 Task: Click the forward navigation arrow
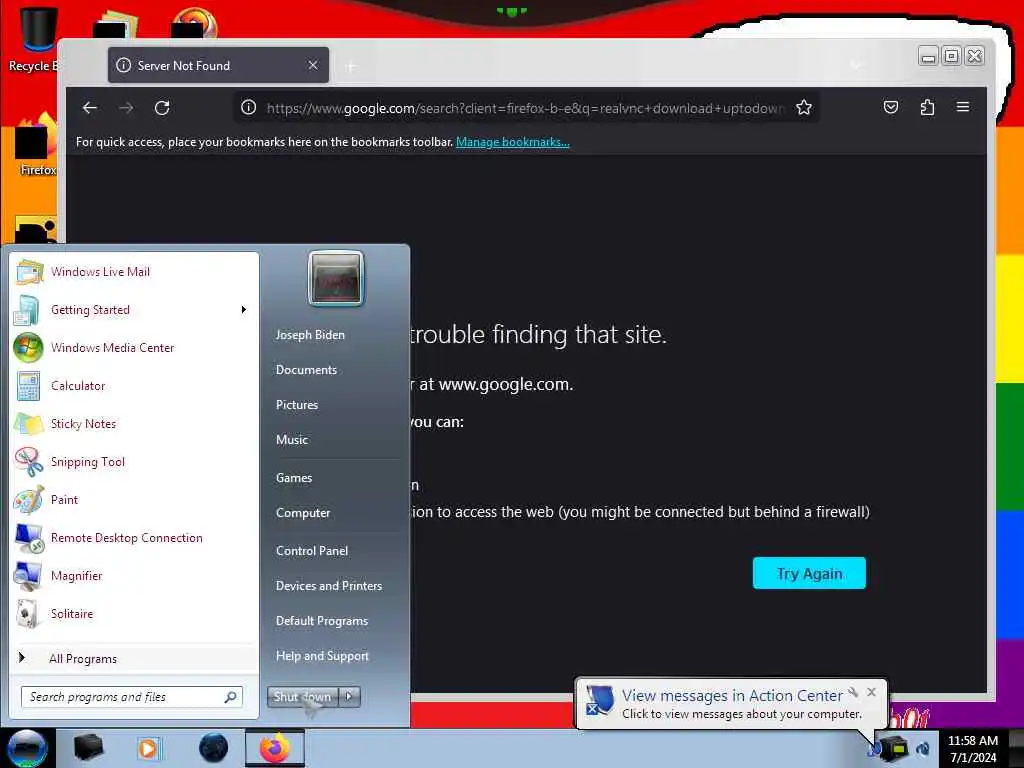[126, 108]
